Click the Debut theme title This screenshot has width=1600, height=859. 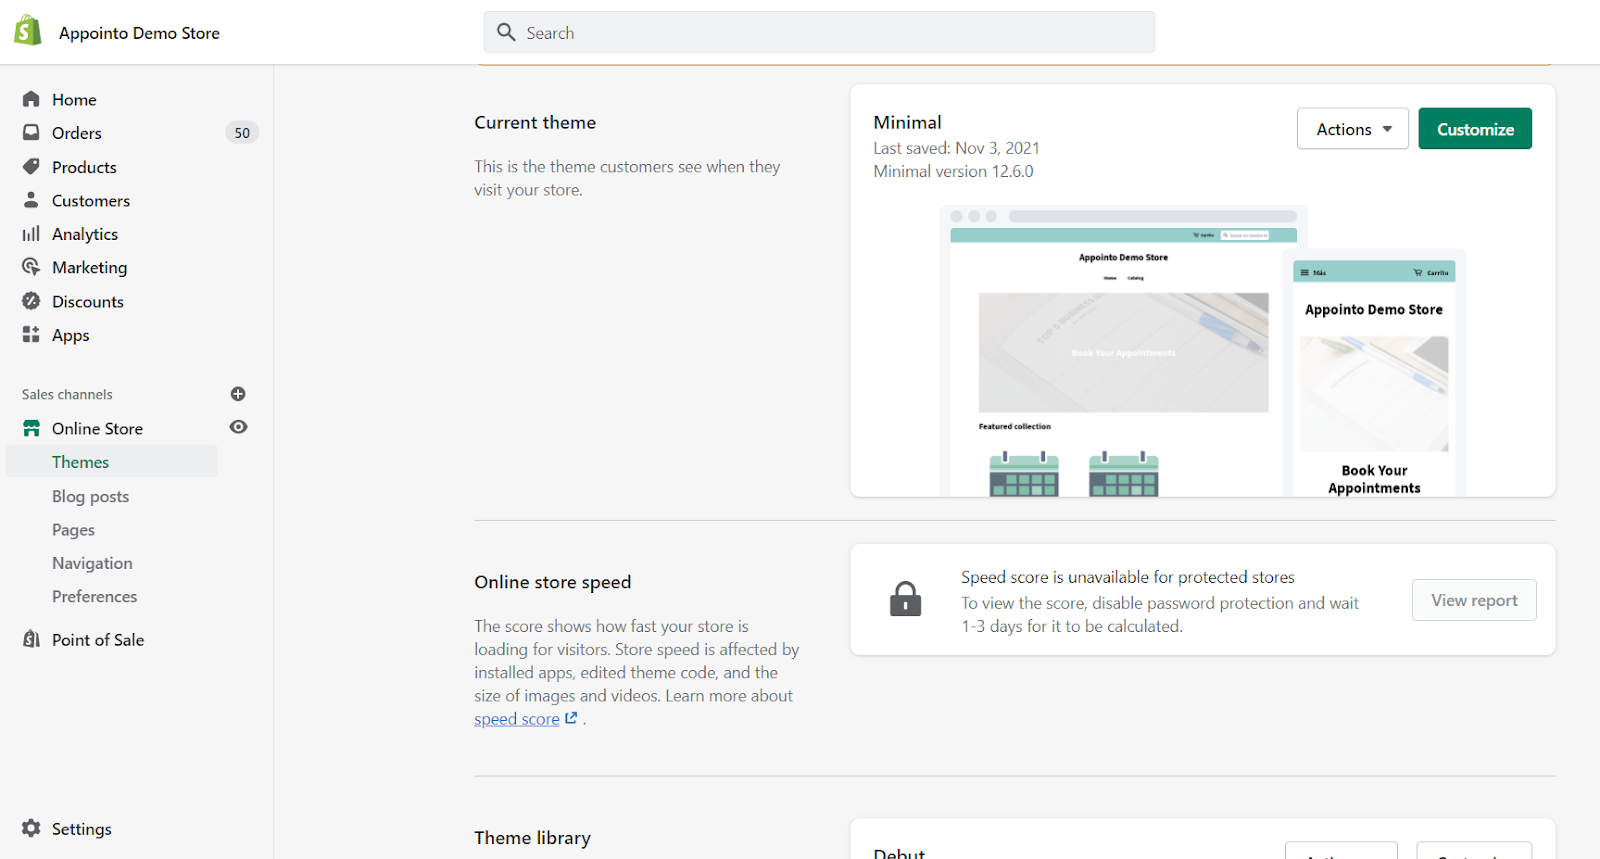899,852
